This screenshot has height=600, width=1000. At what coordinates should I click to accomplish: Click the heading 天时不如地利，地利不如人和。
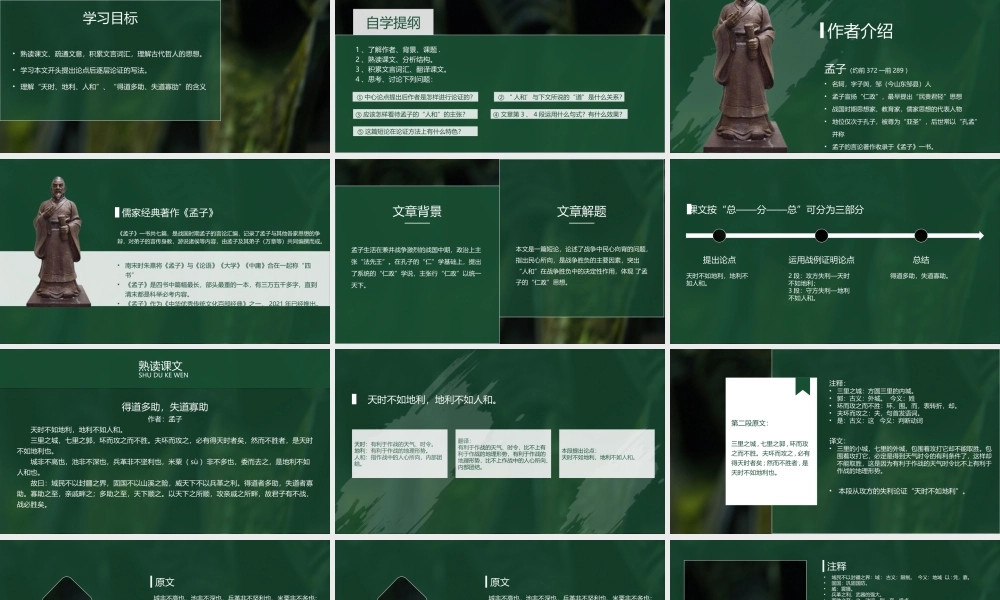(x=432, y=400)
